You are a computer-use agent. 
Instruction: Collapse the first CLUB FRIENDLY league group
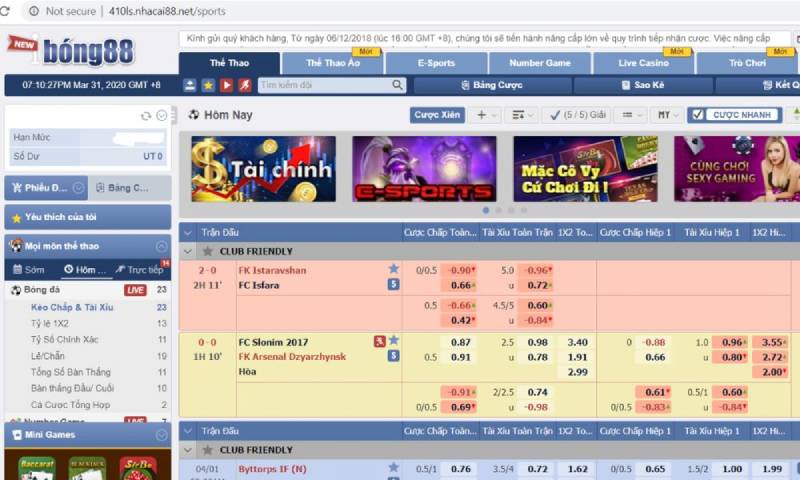tap(189, 251)
